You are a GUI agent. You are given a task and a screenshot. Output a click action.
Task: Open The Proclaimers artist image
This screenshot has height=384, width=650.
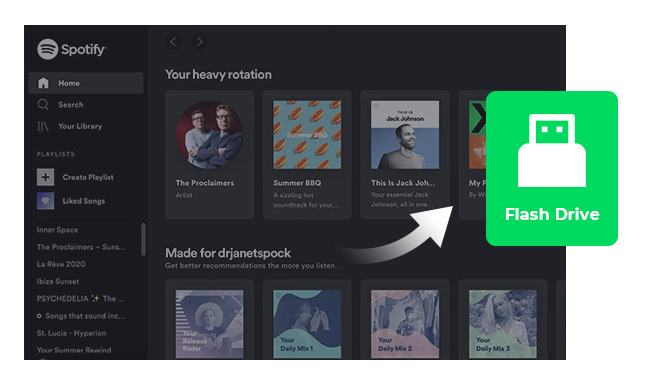point(209,134)
